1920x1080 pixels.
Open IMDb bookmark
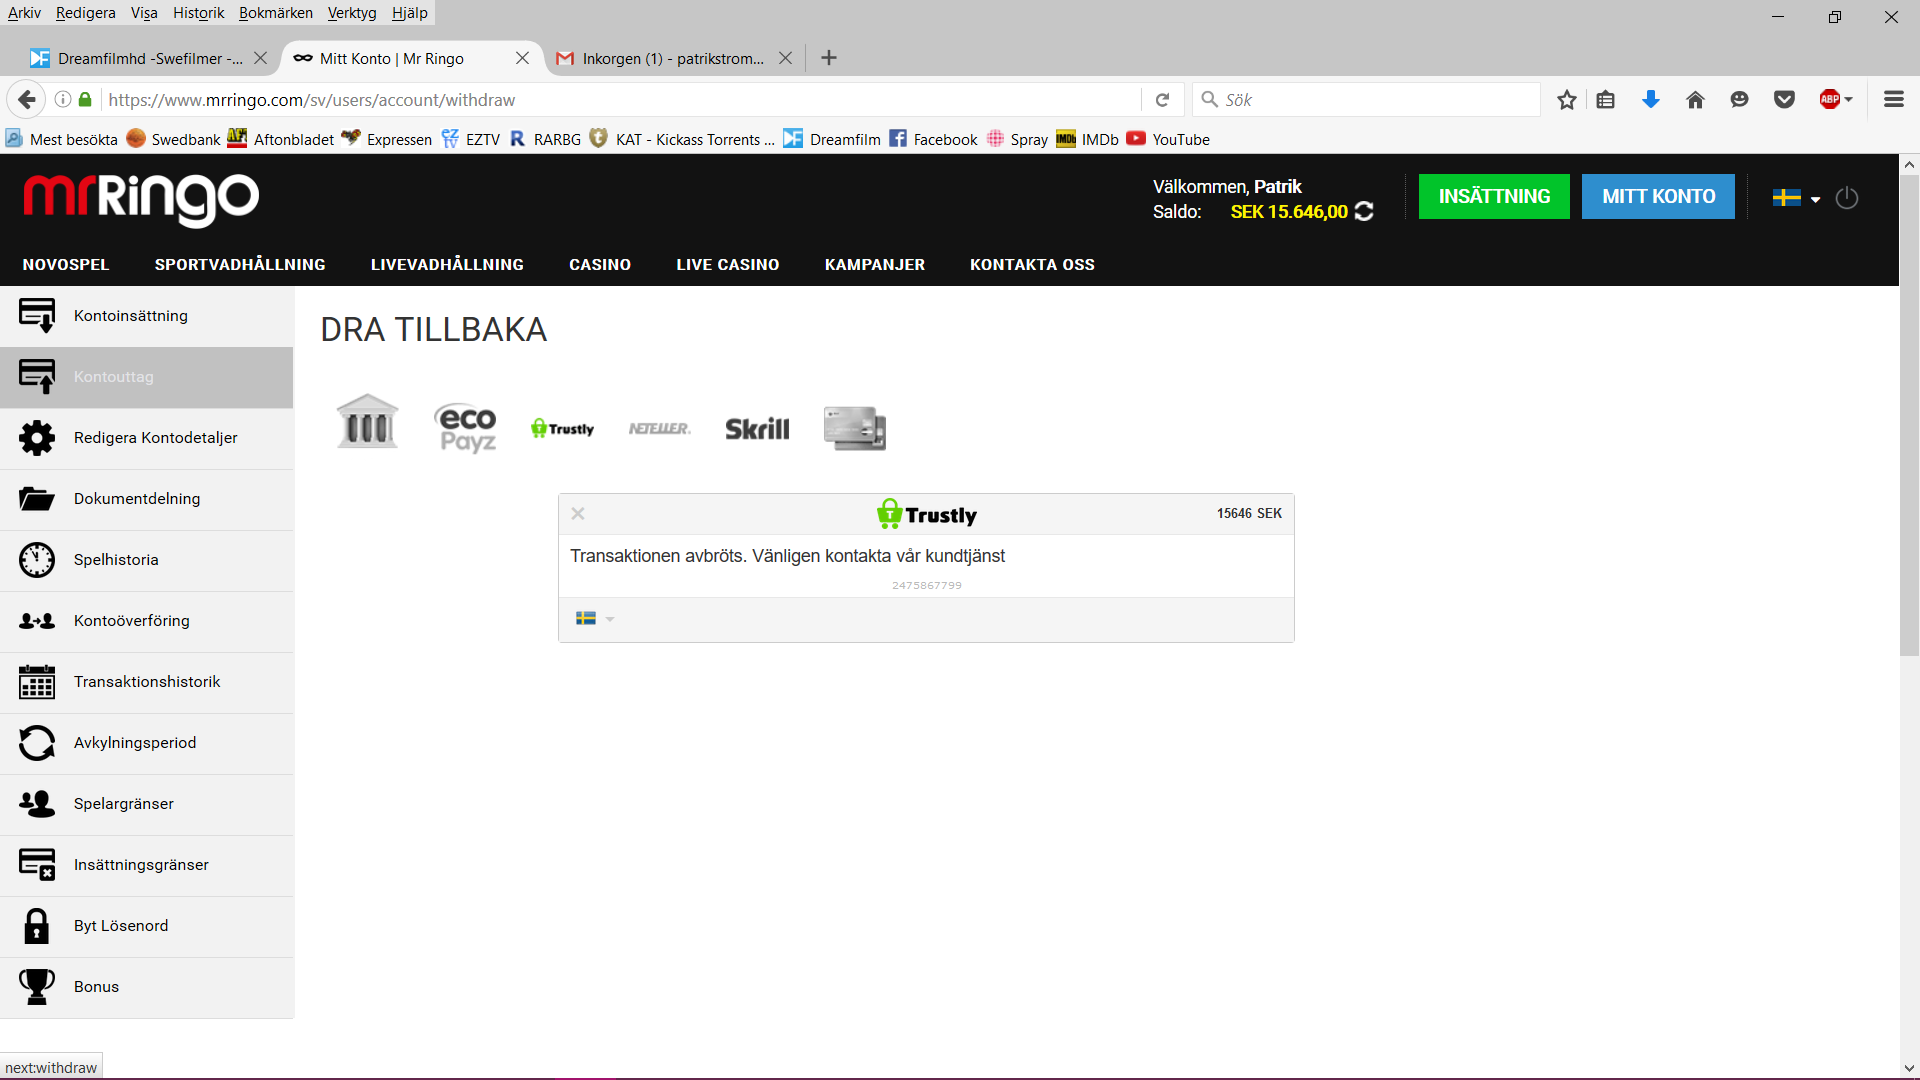click(1088, 139)
